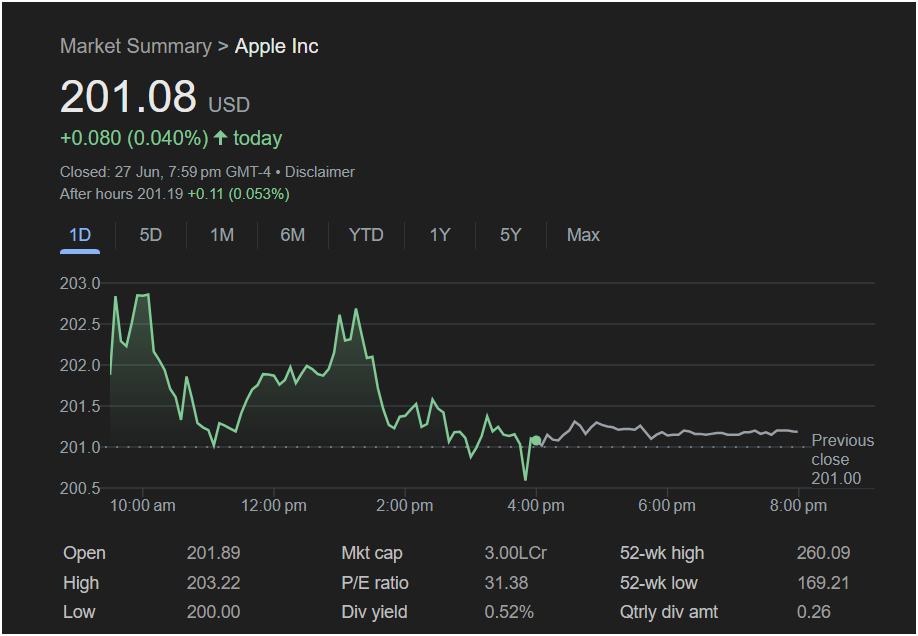The width and height of the screenshot is (918, 636).
Task: Open the 5Y chart tab
Action: coord(511,235)
